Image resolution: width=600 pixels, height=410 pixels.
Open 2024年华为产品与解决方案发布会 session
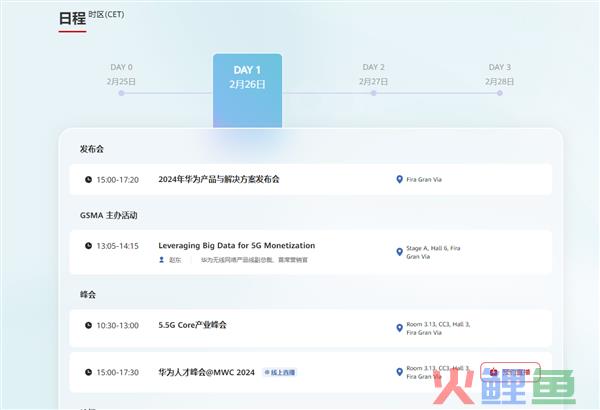point(219,179)
